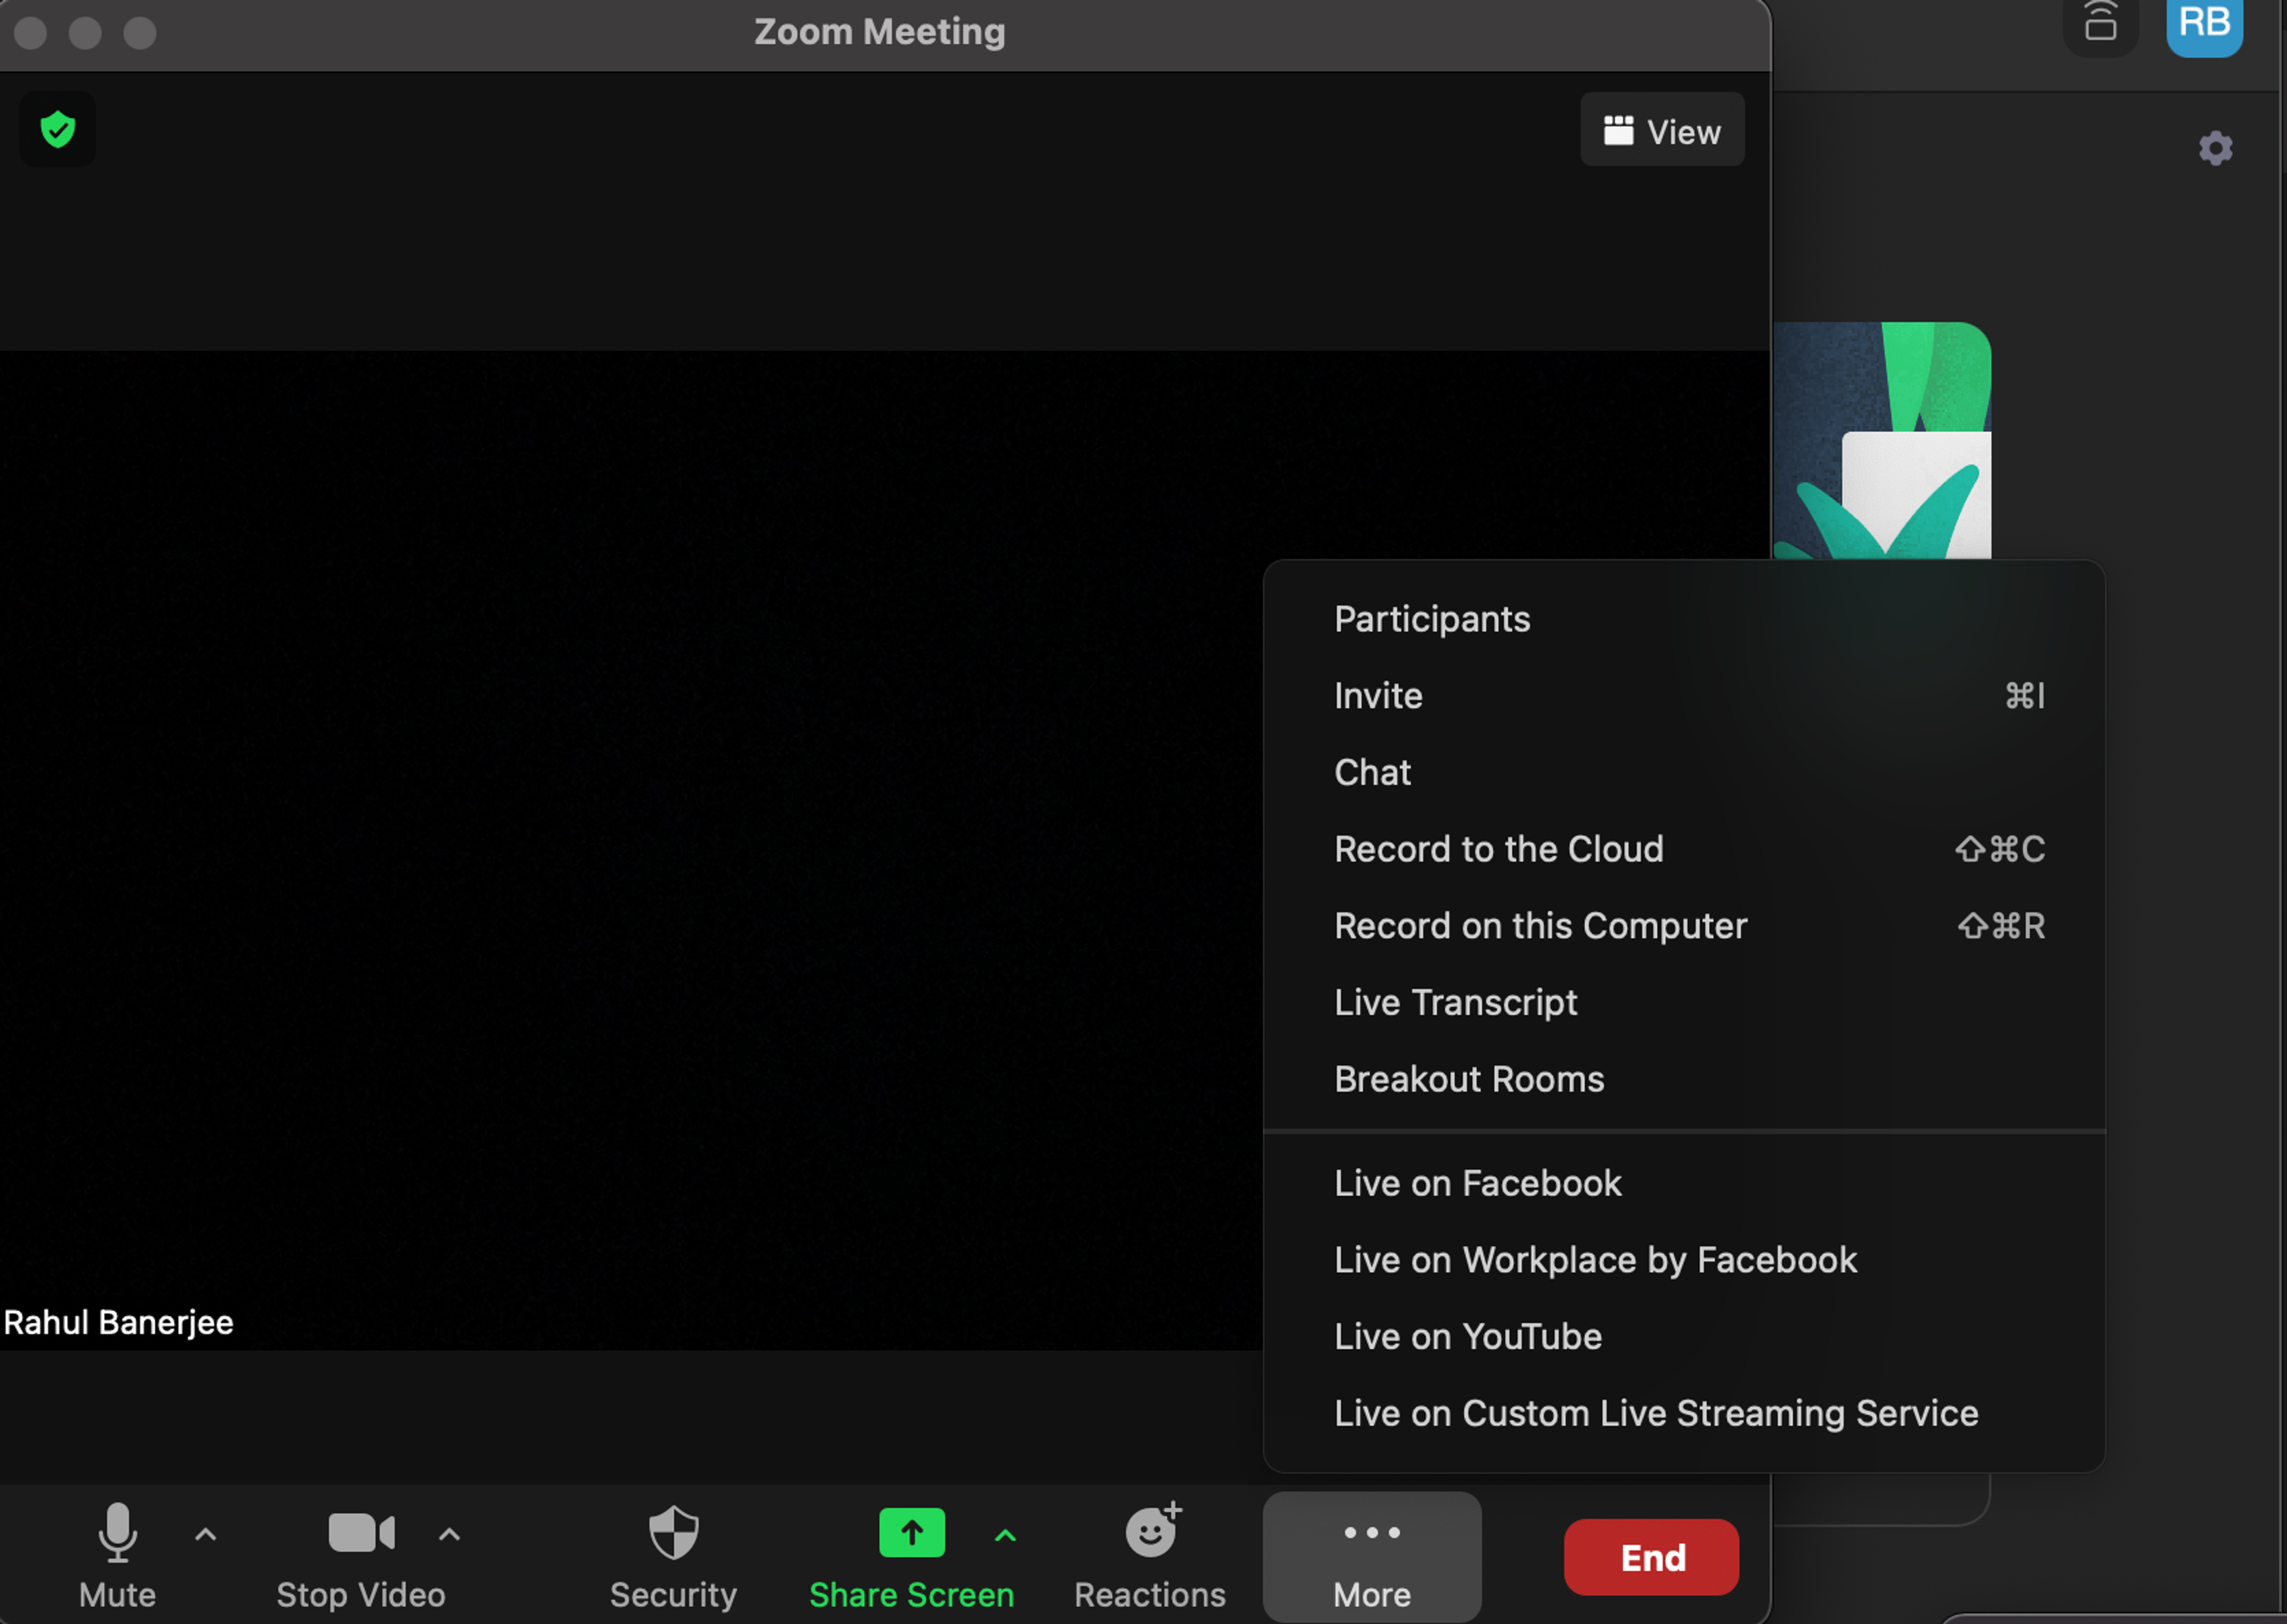The image size is (2287, 1624).
Task: Select Breakout Rooms menu entry
Action: [x=1468, y=1079]
